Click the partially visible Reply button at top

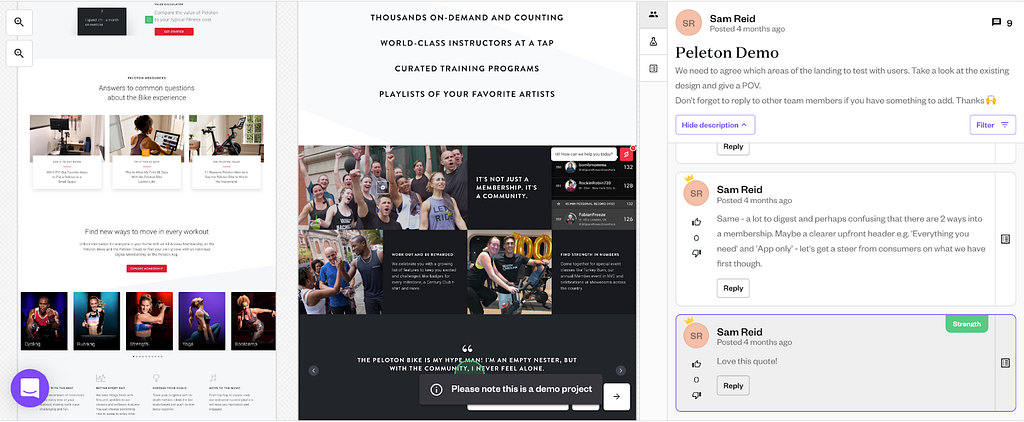[733, 147]
